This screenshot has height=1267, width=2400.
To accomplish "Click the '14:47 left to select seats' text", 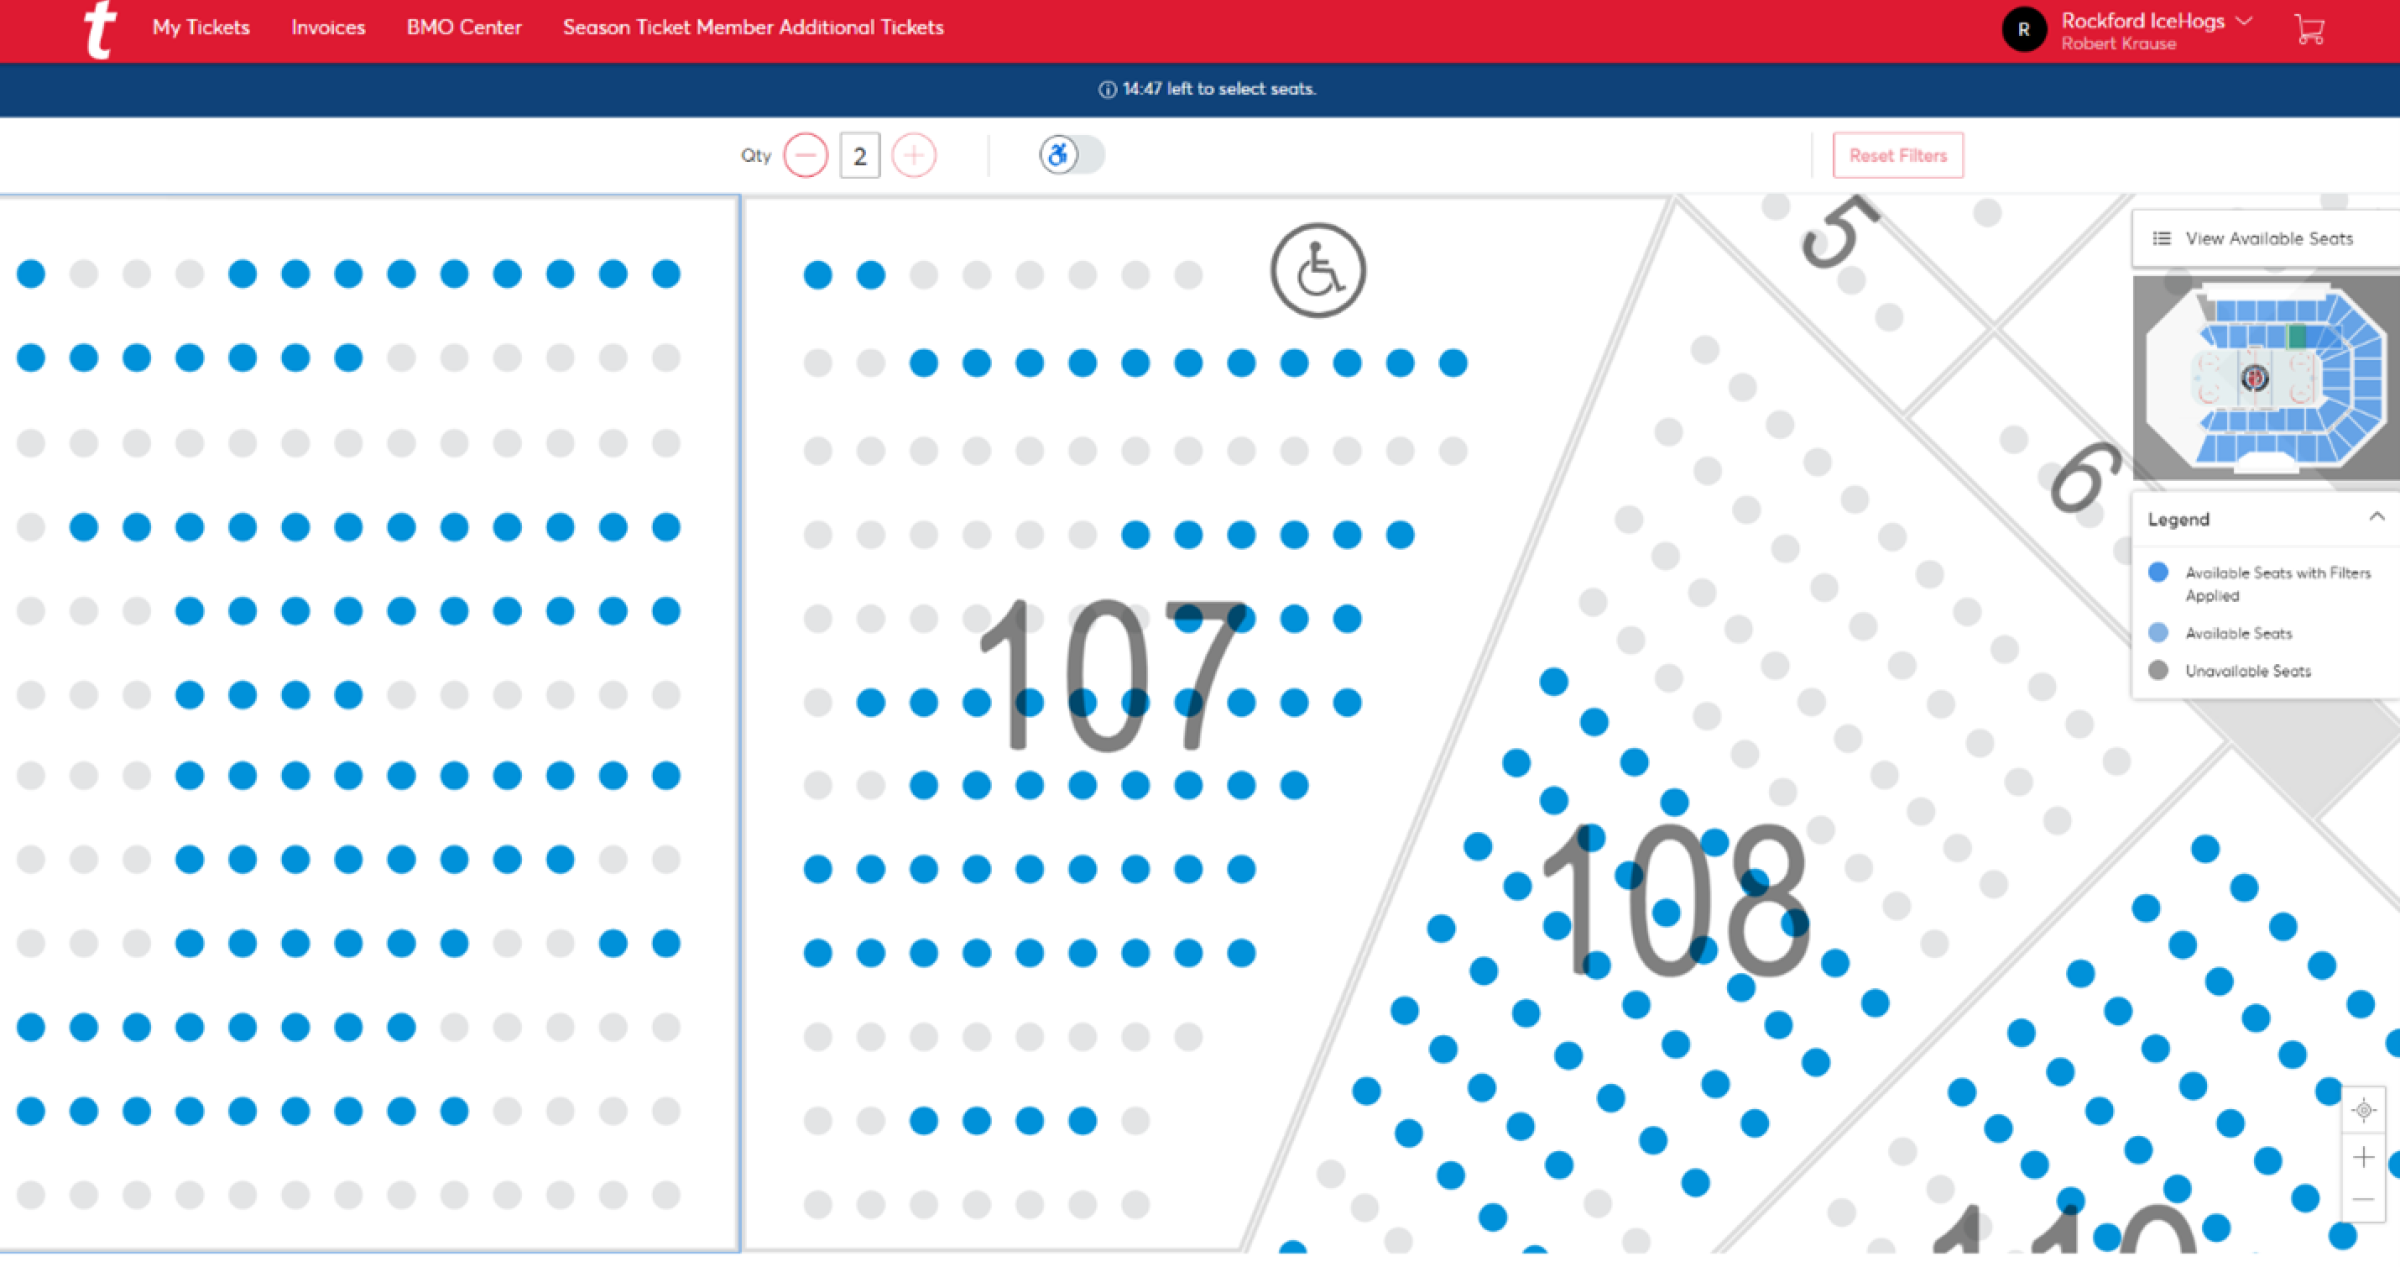I will [1219, 89].
